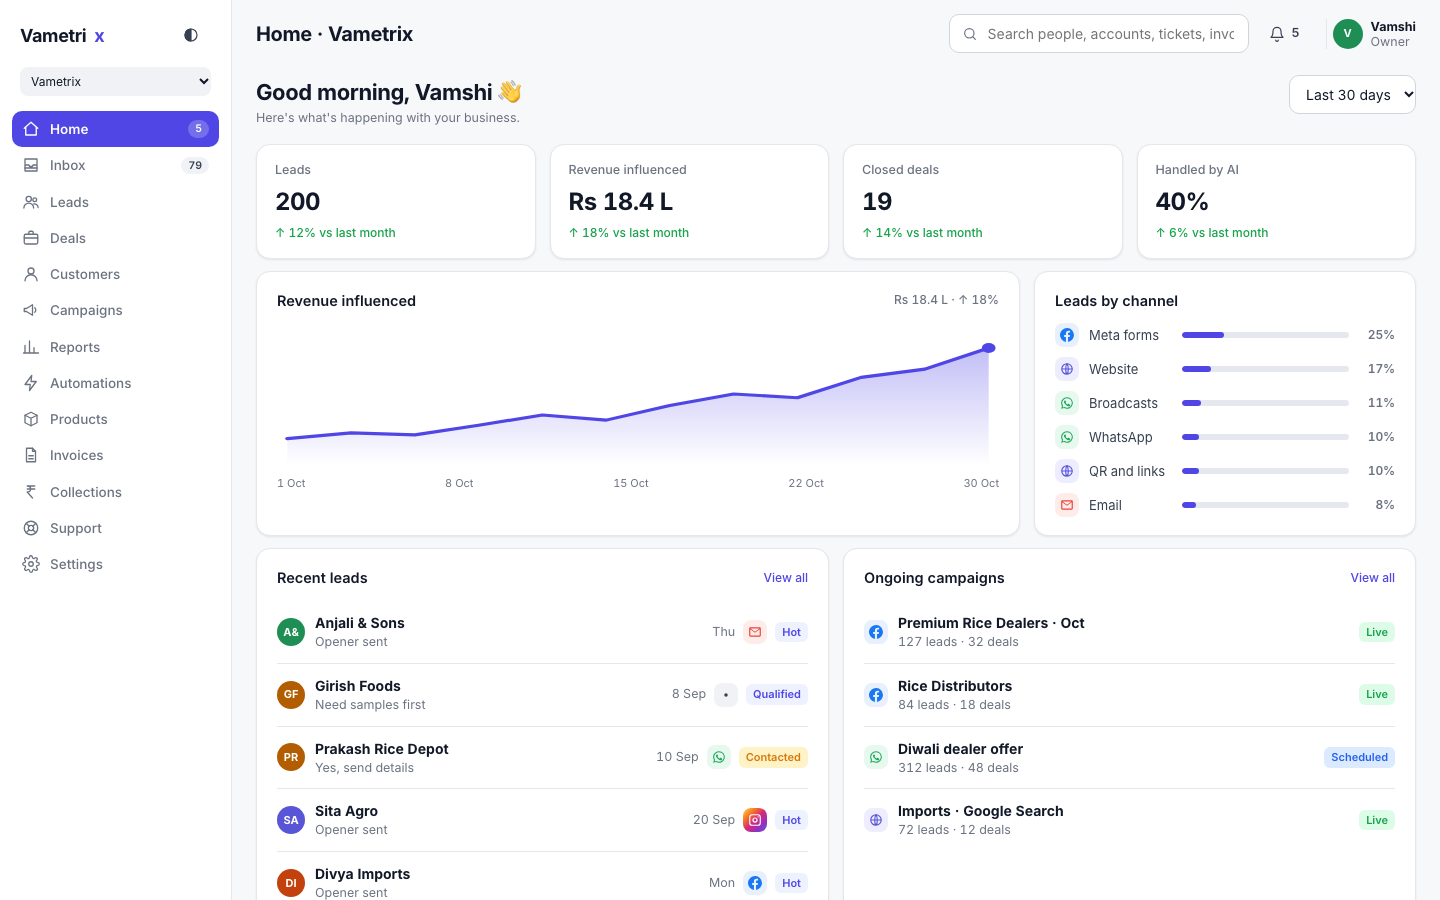Click the Instagram icon on Sita Agro row
1440x900 pixels.
755,820
